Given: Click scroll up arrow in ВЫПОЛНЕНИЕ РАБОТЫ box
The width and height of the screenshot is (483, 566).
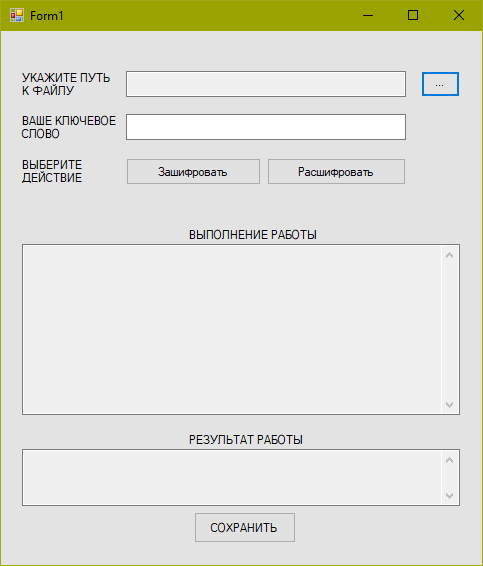Looking at the screenshot, I should pos(449,255).
